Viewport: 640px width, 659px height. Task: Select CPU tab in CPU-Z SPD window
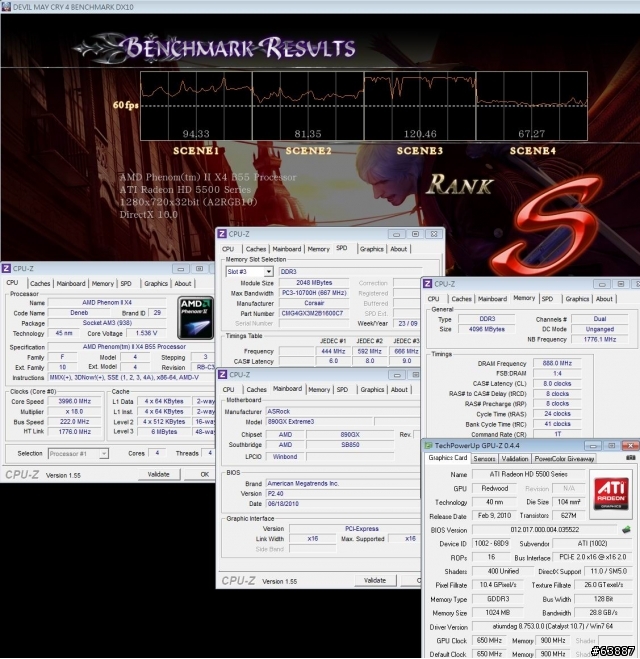pyautogui.click(x=228, y=249)
